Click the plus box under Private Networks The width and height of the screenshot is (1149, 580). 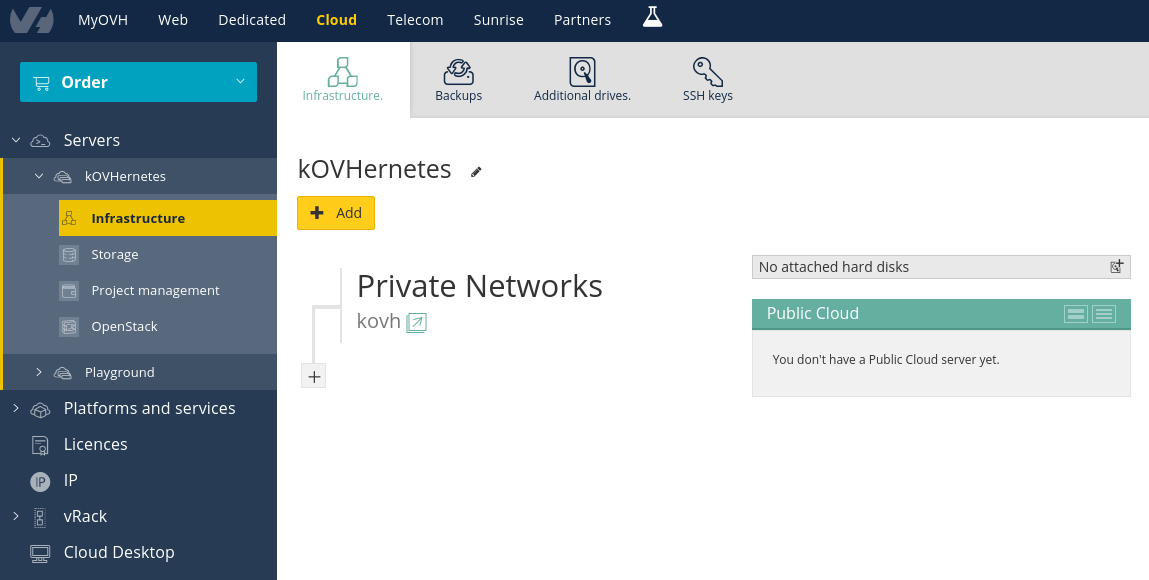point(314,376)
